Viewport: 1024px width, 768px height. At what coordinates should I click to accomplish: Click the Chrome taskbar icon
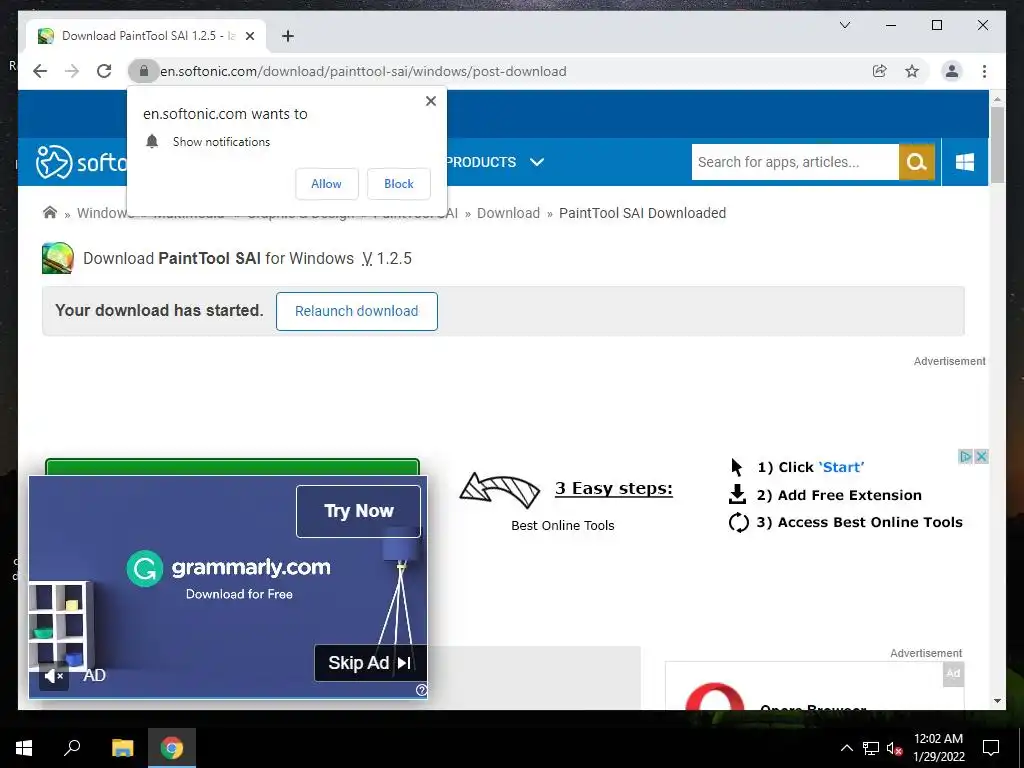172,748
